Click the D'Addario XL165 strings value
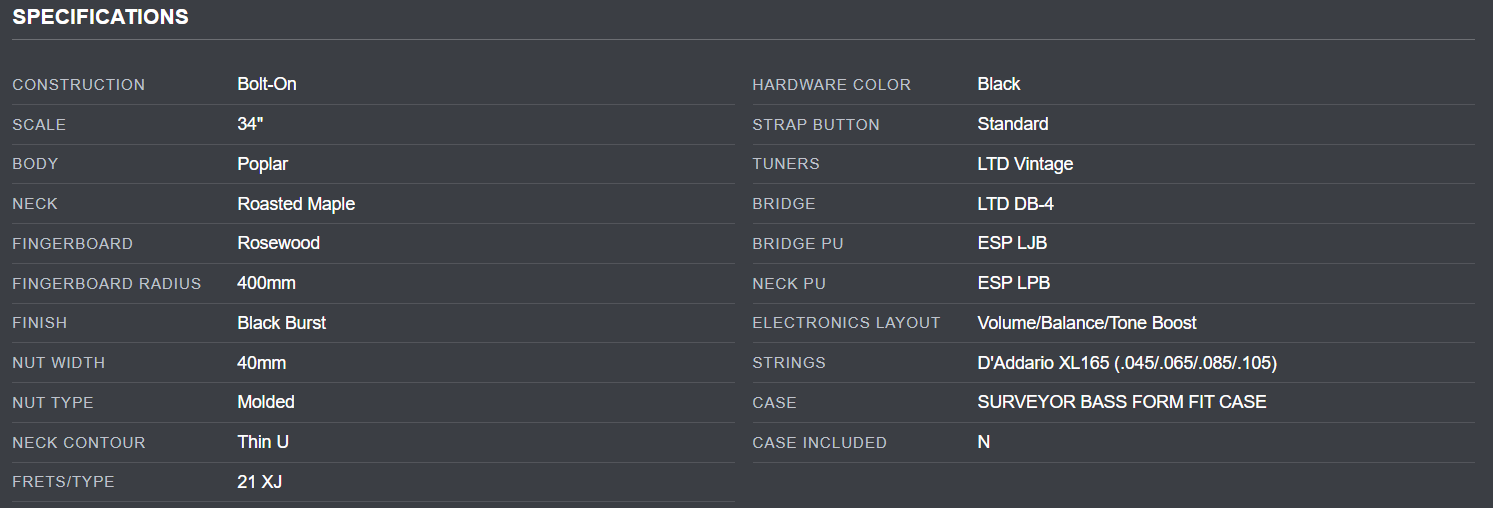 (x=1127, y=363)
